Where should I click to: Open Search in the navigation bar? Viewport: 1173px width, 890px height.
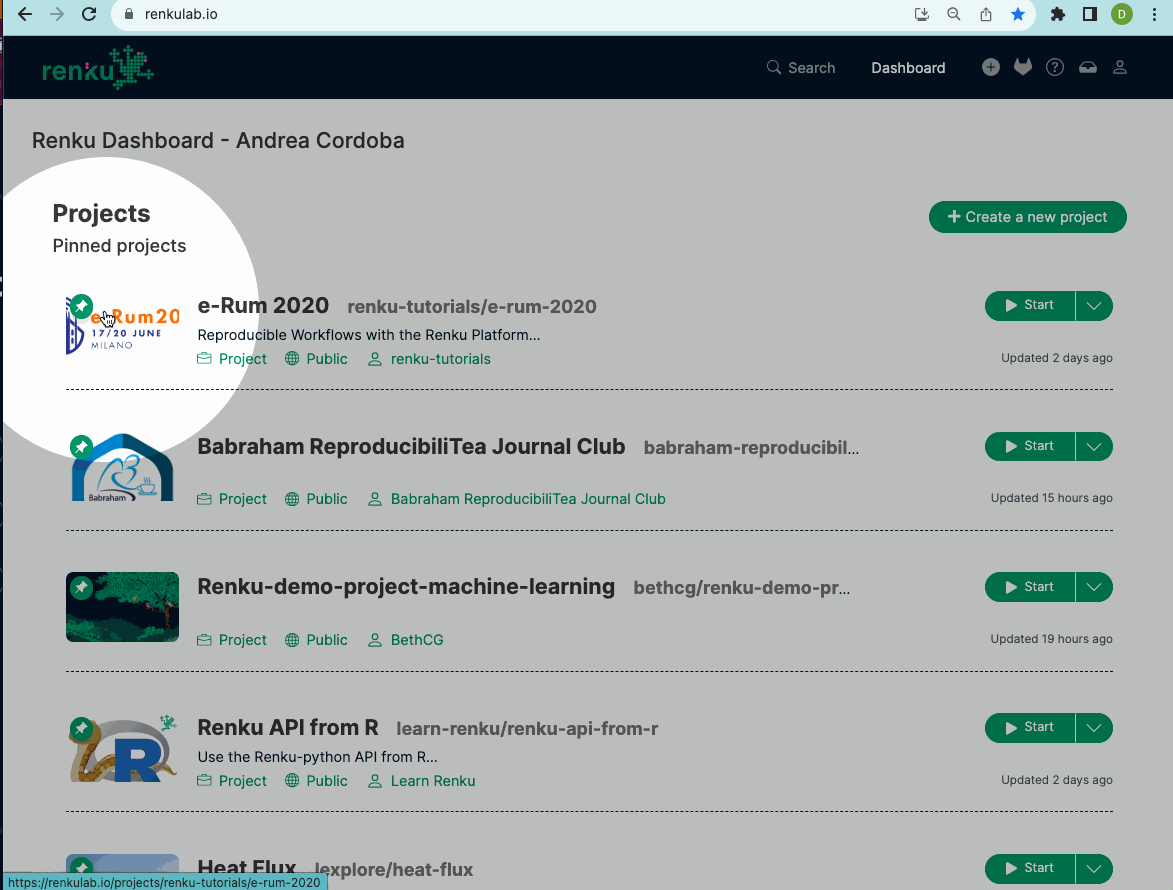pos(800,68)
